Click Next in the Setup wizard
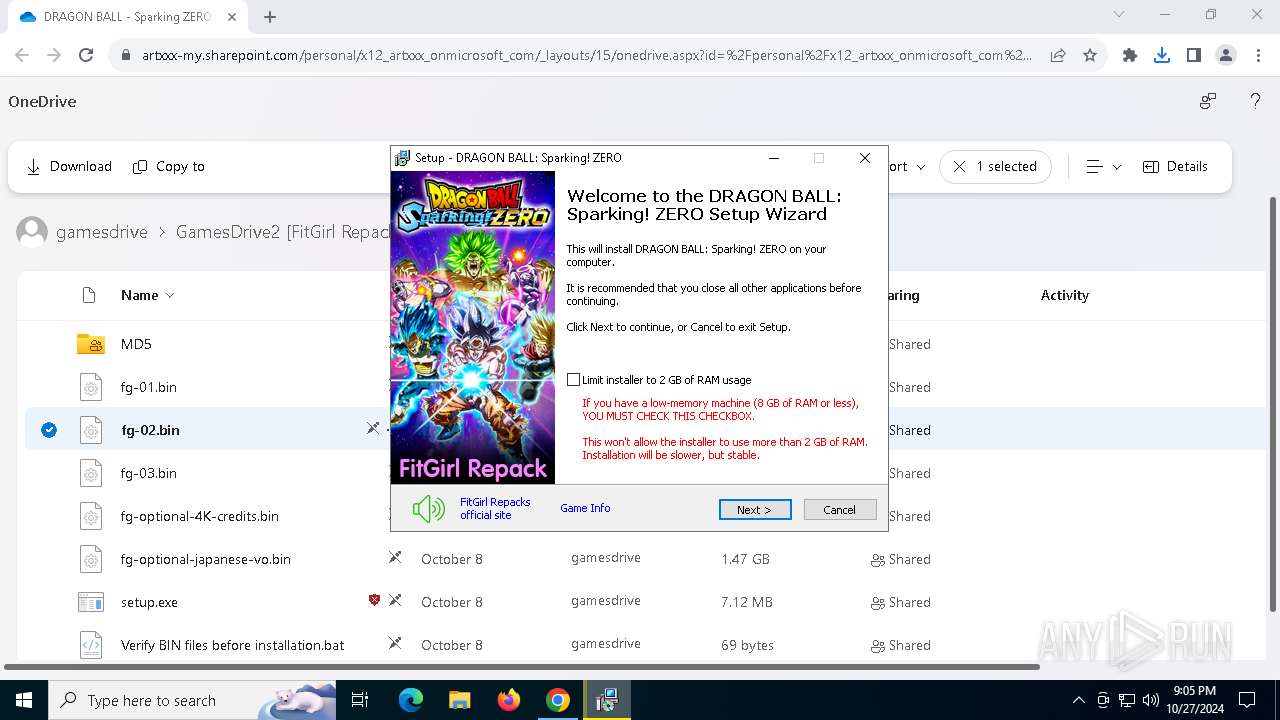This screenshot has height=720, width=1280. click(755, 510)
